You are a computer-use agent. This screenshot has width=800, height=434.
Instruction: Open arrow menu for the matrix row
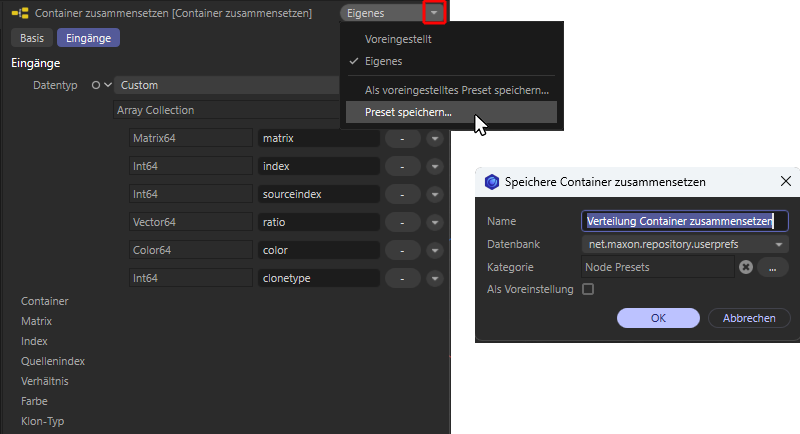click(434, 138)
